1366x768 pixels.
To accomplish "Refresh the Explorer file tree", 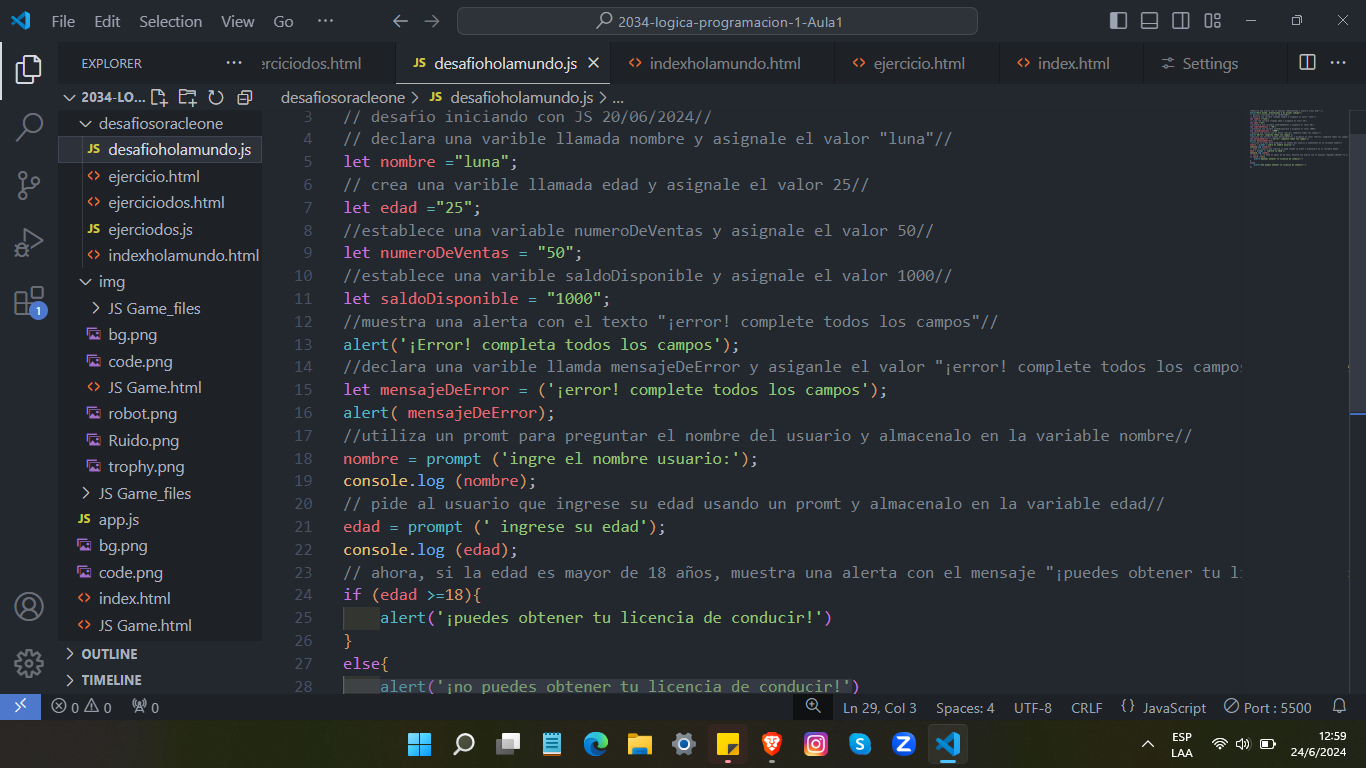I will coord(216,97).
